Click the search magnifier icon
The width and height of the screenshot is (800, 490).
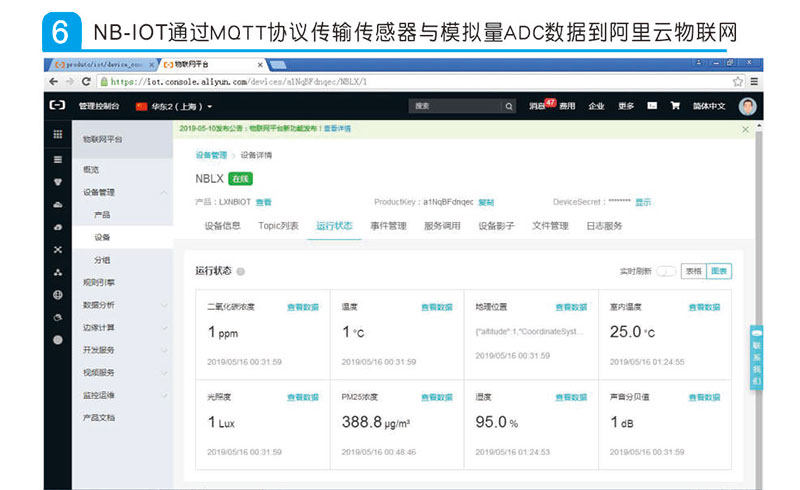click(x=509, y=106)
